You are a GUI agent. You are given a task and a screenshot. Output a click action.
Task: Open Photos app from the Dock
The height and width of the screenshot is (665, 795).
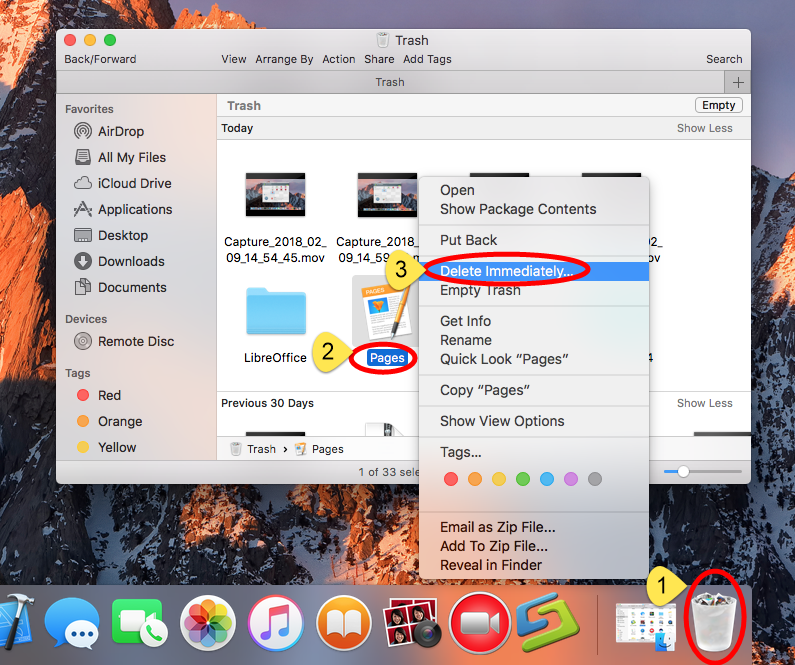(x=207, y=622)
